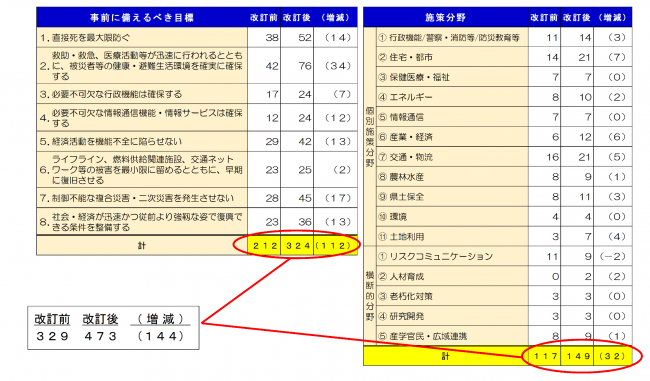Click the (4) change in 土地利用 row

pyautogui.click(x=616, y=236)
